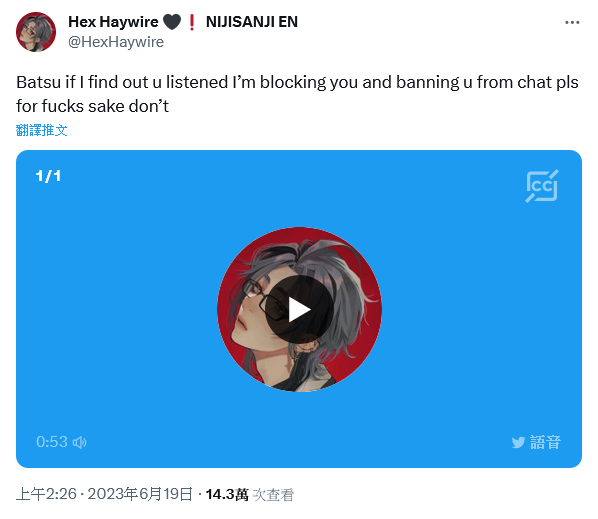Open the three-dot more options menu

(x=572, y=22)
